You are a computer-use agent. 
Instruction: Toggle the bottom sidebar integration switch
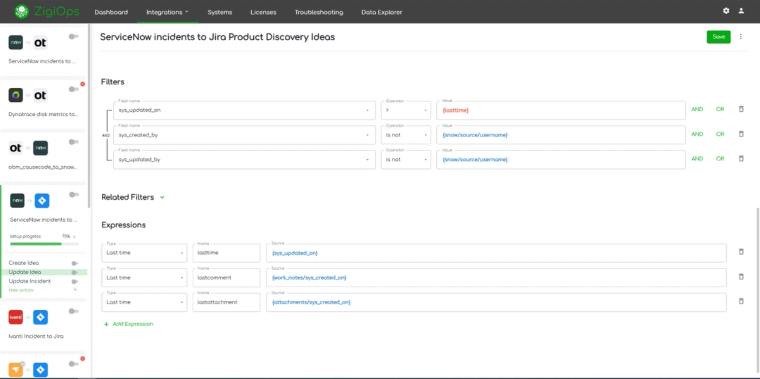[x=74, y=363]
